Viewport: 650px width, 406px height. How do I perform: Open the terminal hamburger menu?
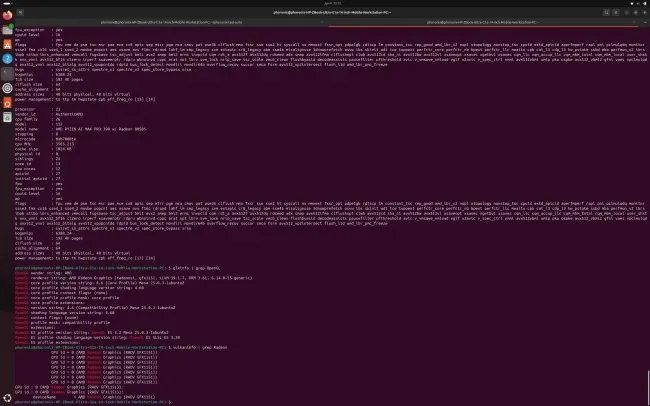616,12
